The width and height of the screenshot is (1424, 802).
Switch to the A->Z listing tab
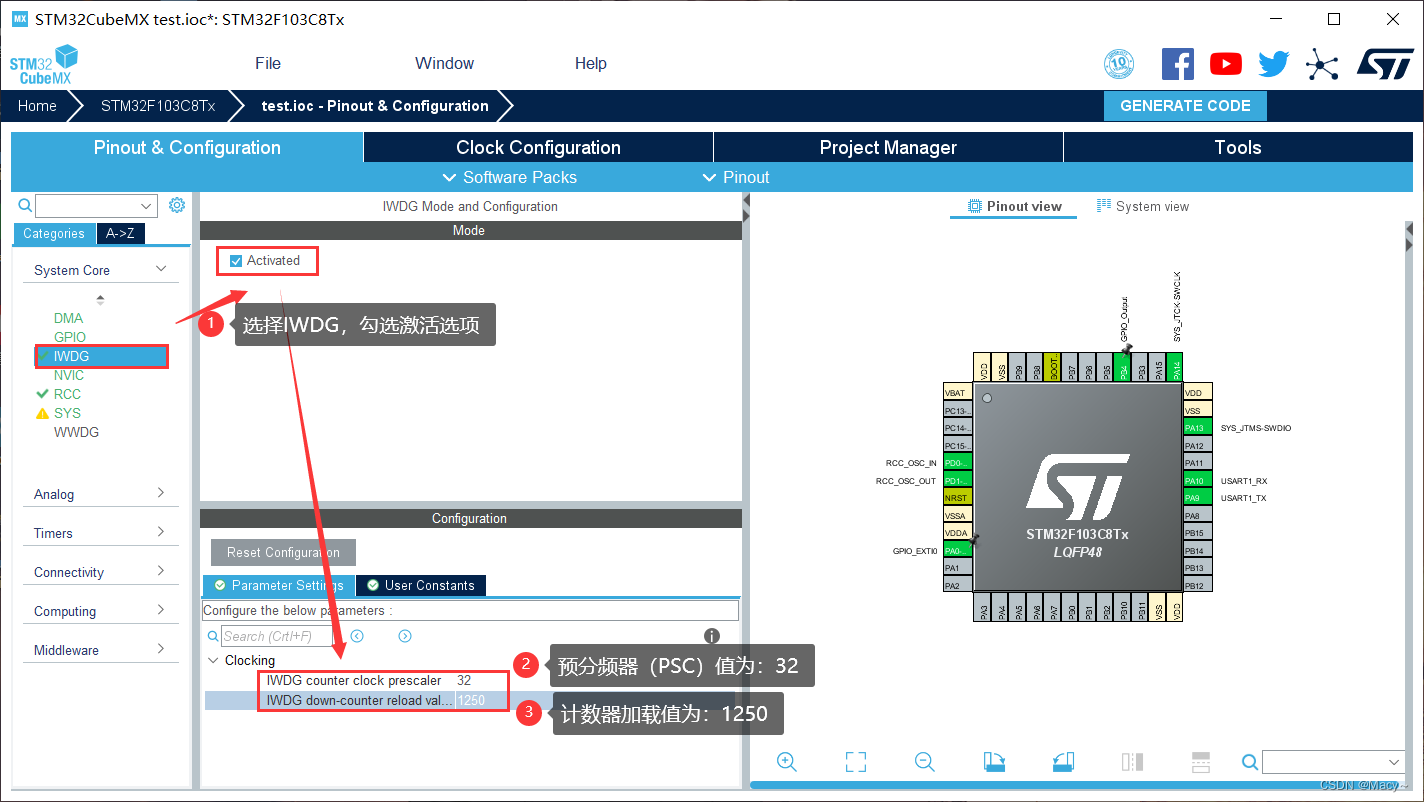(x=120, y=233)
